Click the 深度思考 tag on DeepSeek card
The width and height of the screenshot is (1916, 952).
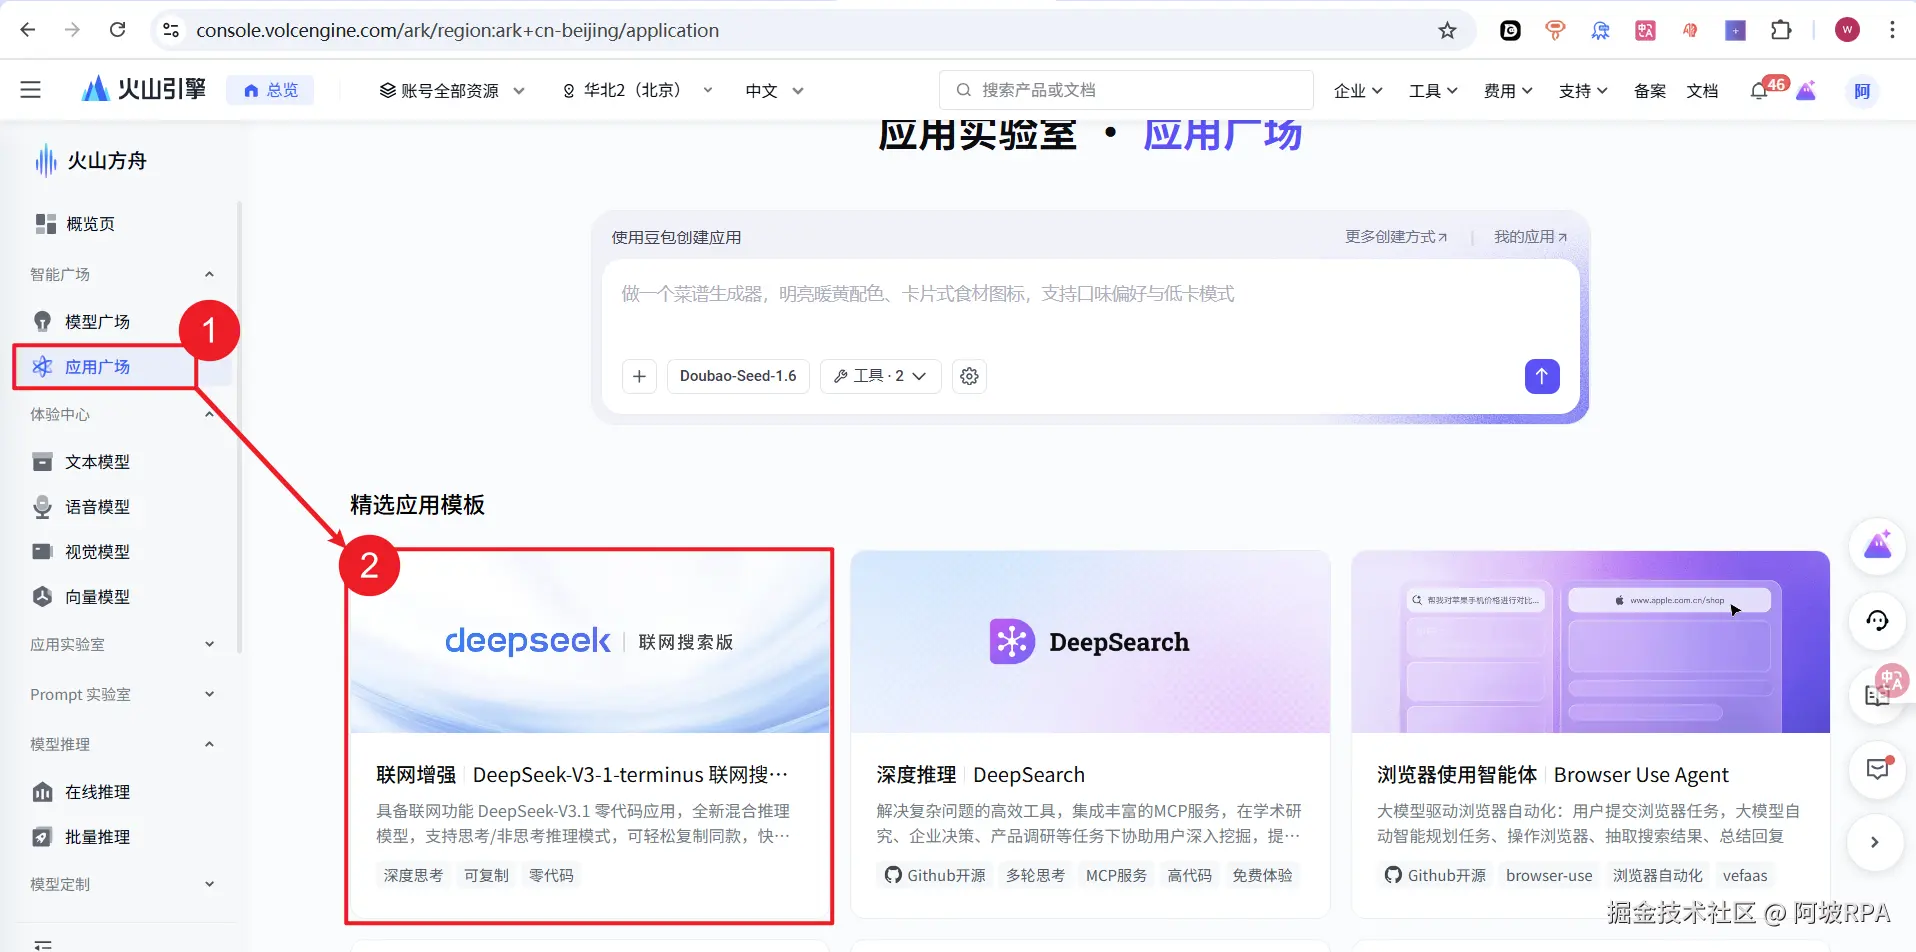tap(413, 875)
